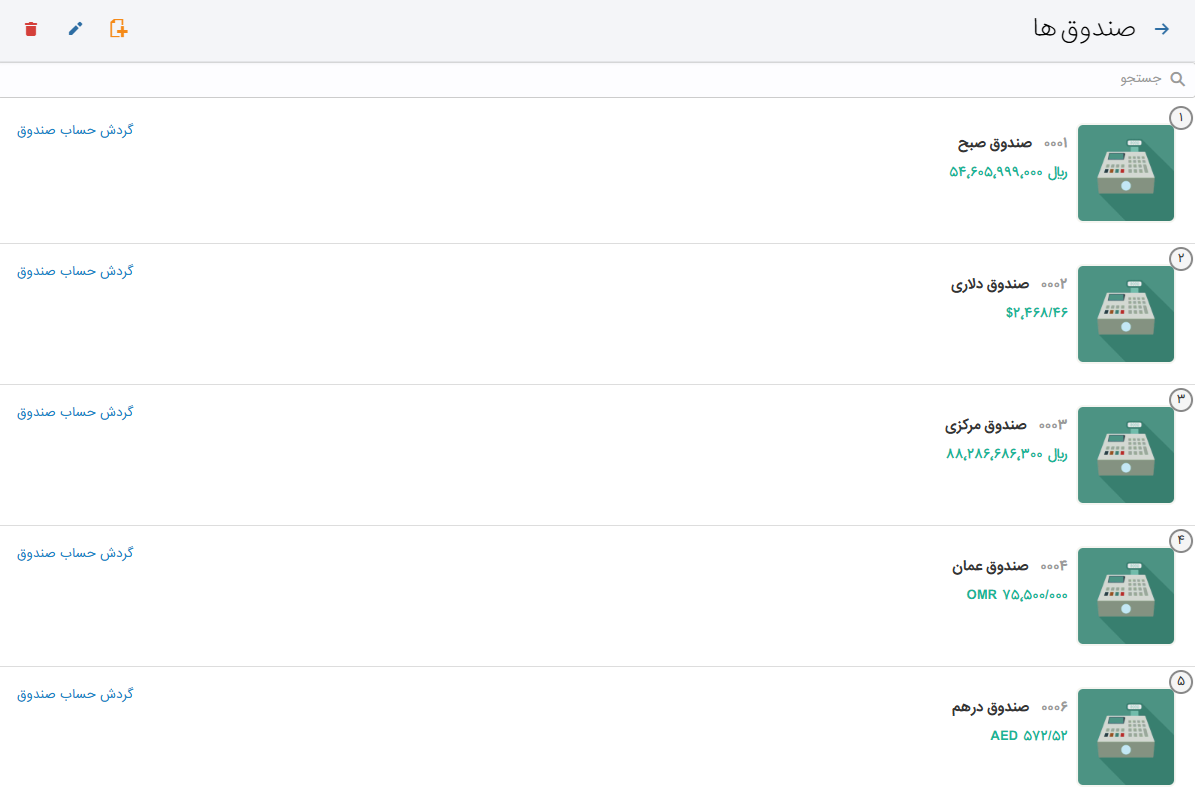Open cash register image of صندوق صبح
Image resolution: width=1195 pixels, height=801 pixels.
coord(1126,173)
